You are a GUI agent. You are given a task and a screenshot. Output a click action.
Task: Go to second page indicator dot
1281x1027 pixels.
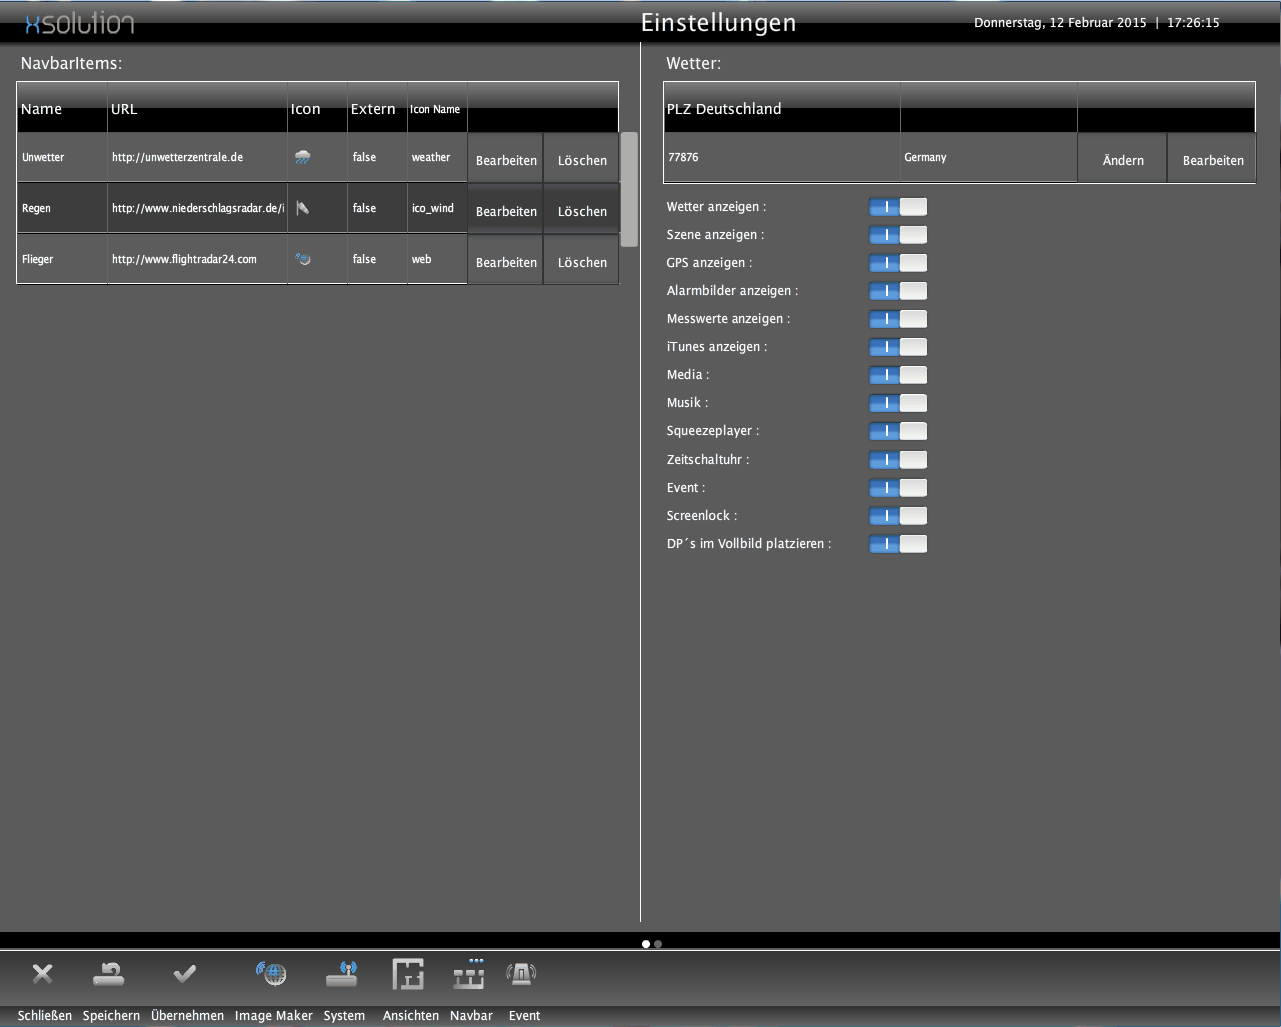point(658,944)
